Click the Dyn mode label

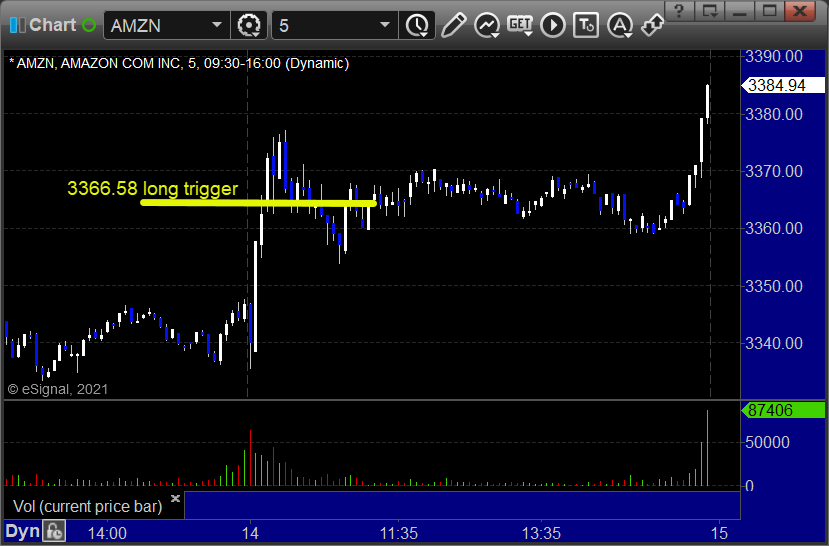pos(22,531)
